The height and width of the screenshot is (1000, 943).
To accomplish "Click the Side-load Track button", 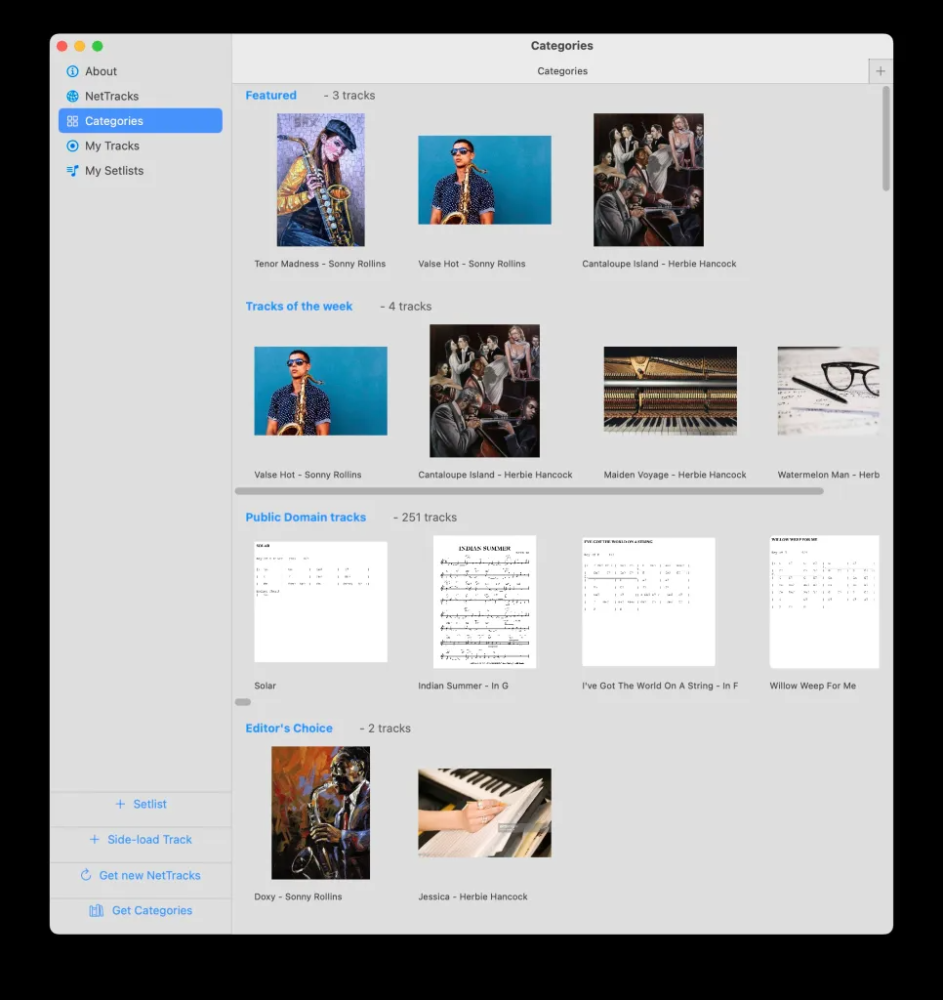I will 140,840.
